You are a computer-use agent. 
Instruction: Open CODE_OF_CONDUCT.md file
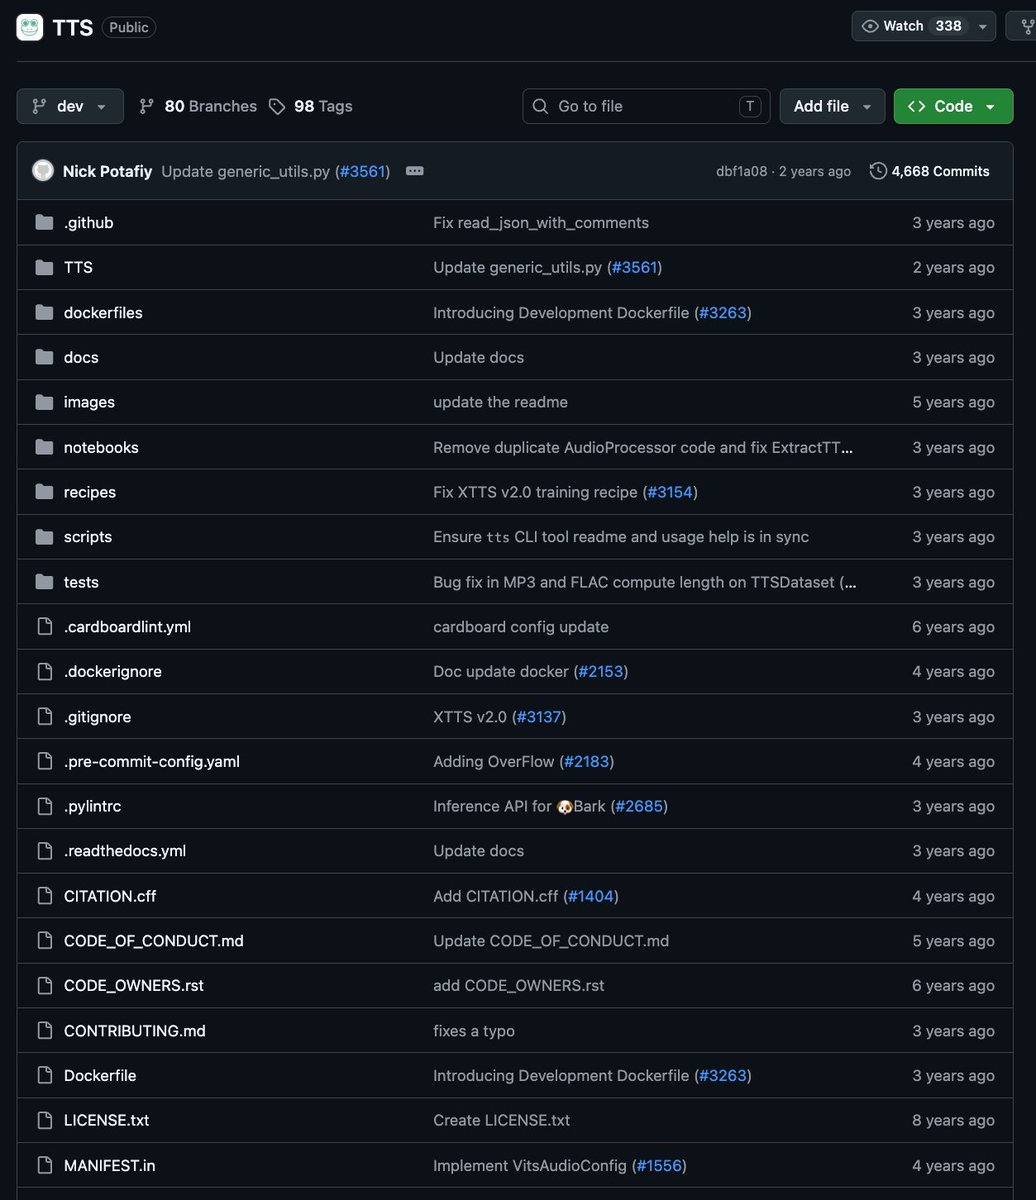tap(154, 941)
